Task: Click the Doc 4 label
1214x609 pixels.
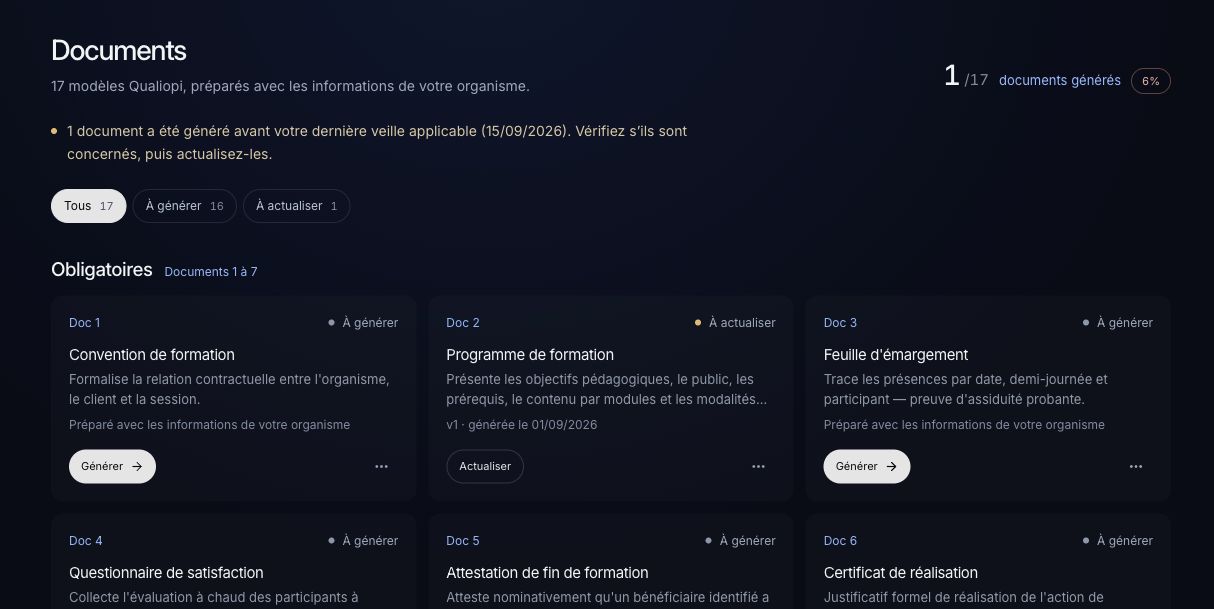Action: click(86, 541)
